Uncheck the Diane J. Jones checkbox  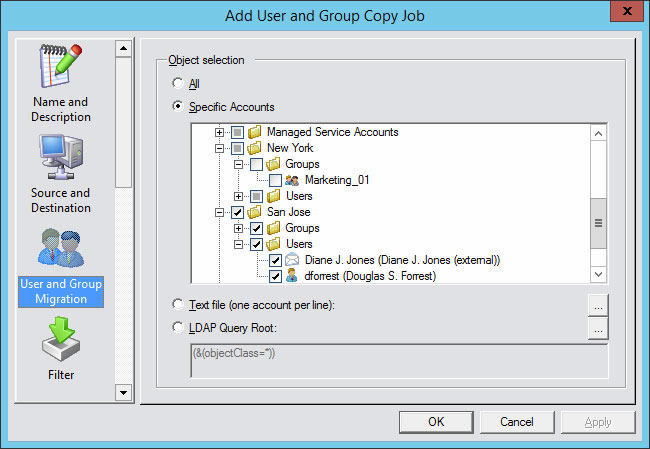(x=275, y=260)
